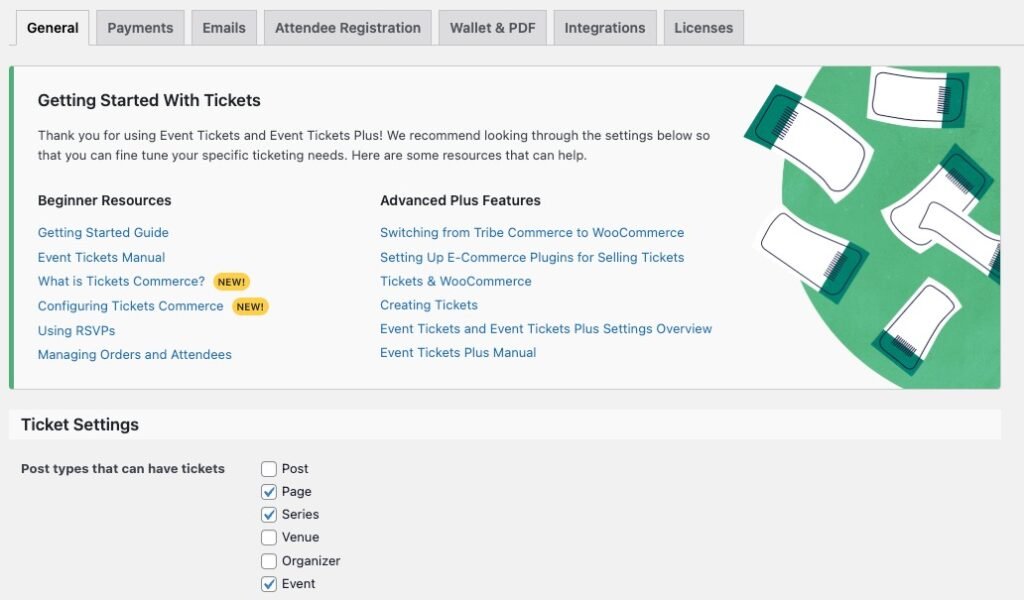
Task: Open the Event Tickets Manual
Action: pos(100,256)
